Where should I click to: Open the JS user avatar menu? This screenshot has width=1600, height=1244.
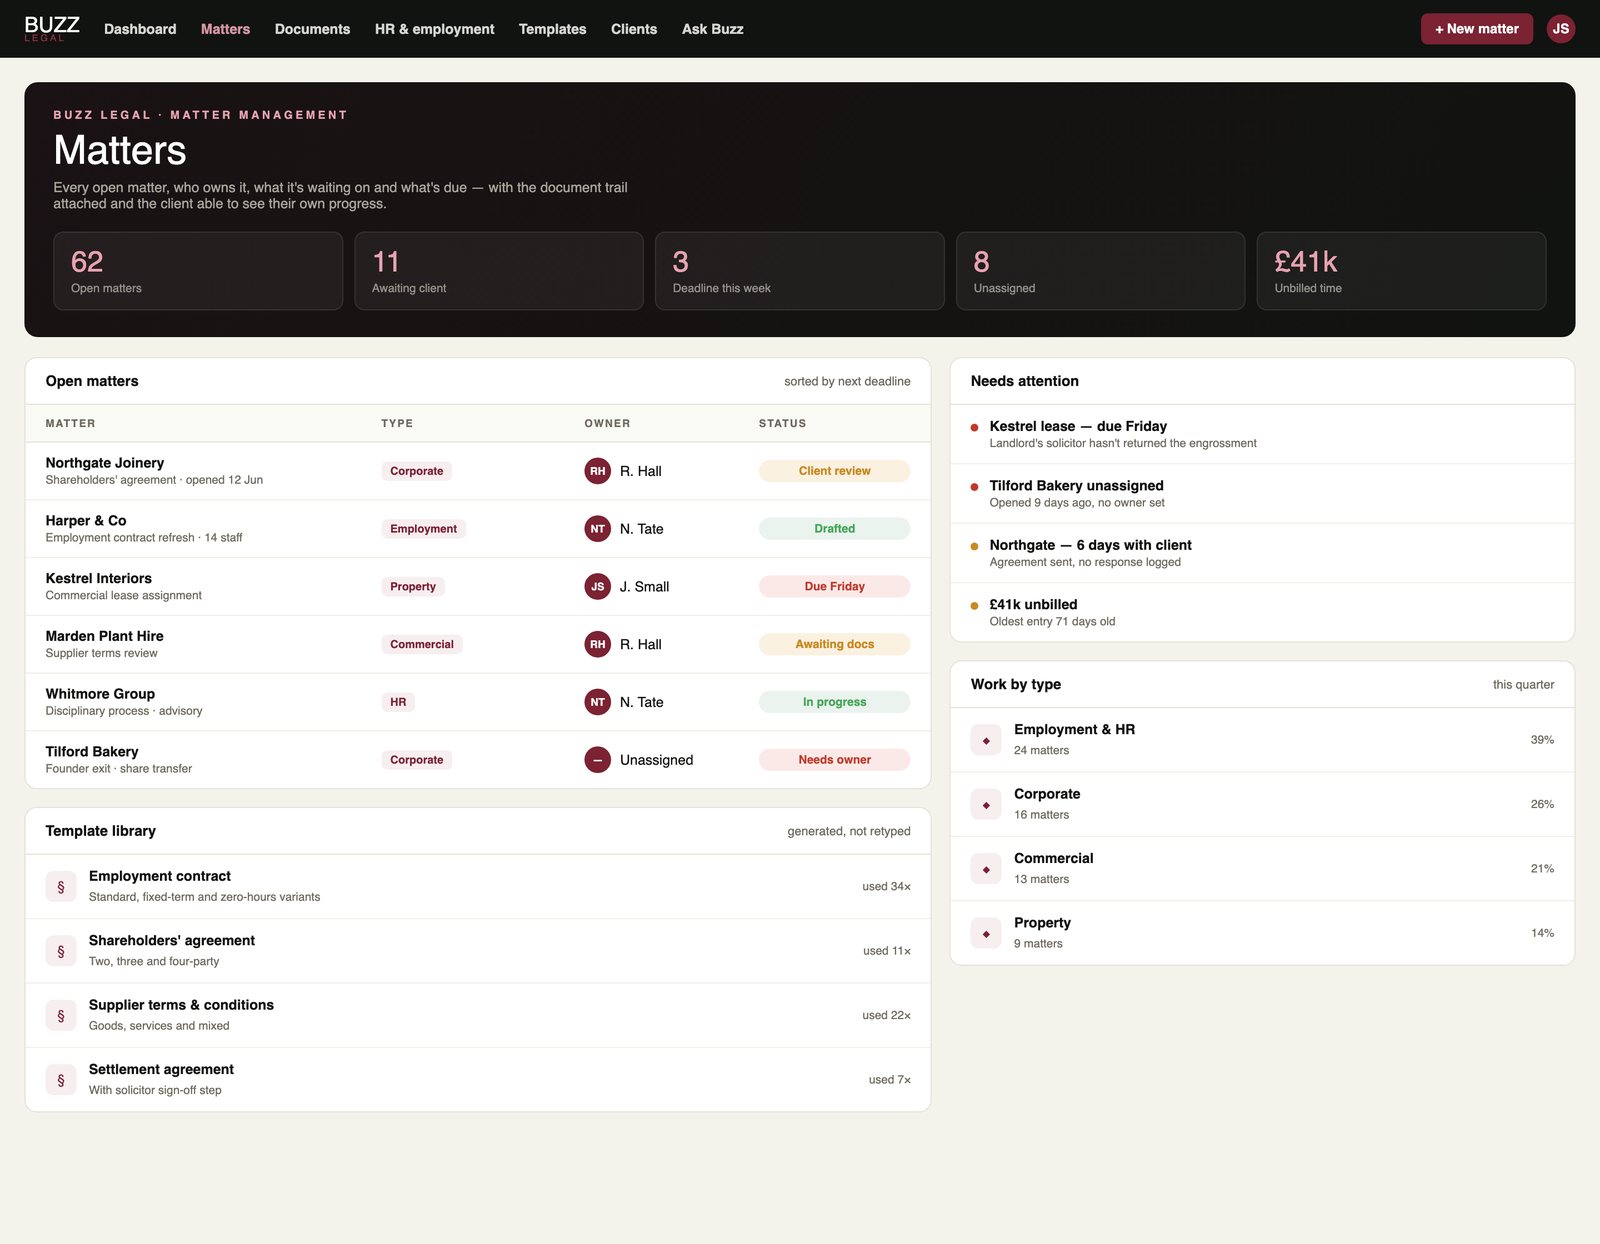(x=1560, y=28)
